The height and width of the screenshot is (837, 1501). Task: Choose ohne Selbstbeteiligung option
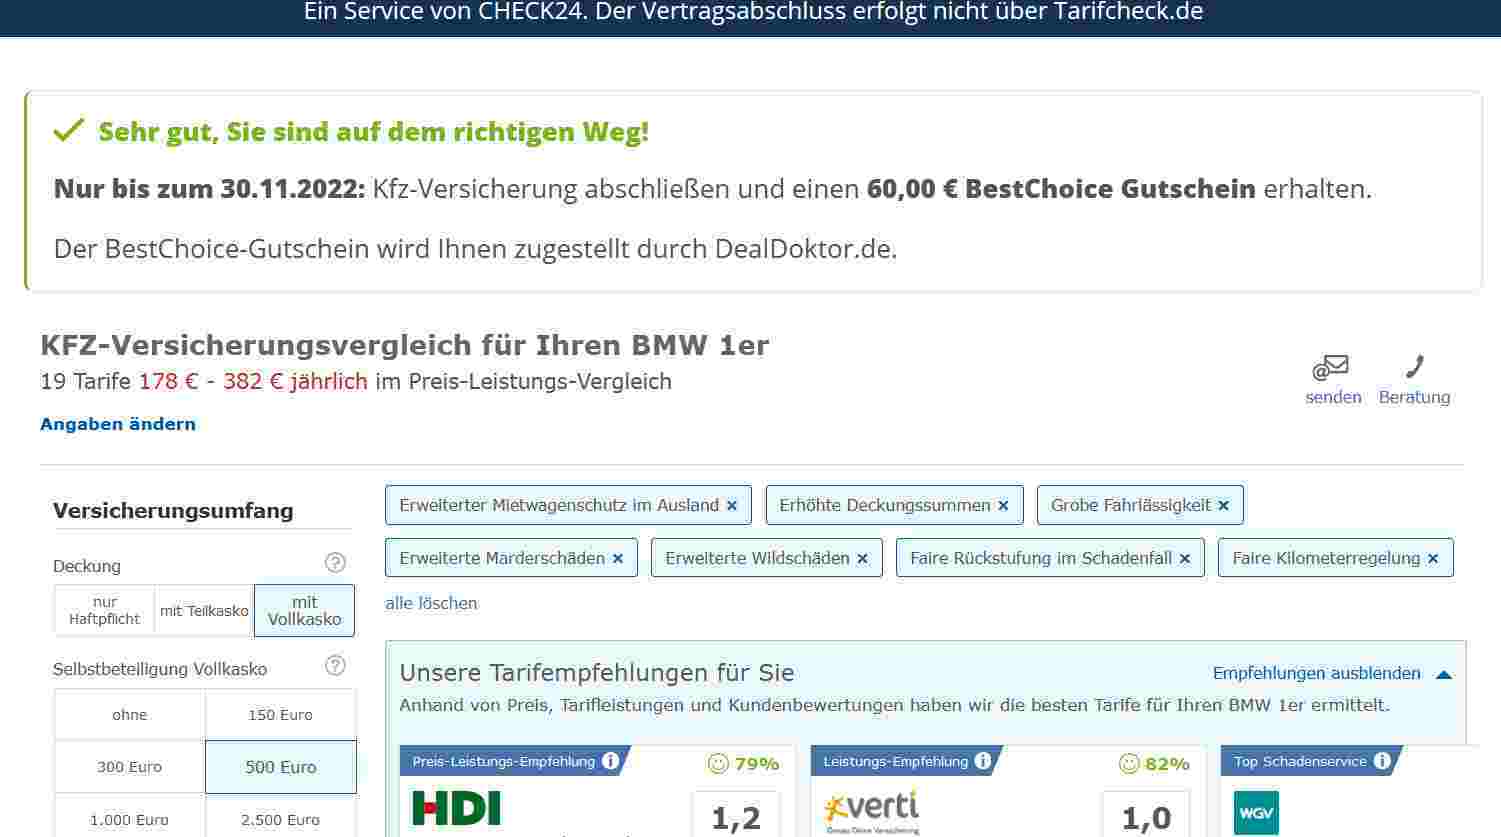[x=130, y=715]
